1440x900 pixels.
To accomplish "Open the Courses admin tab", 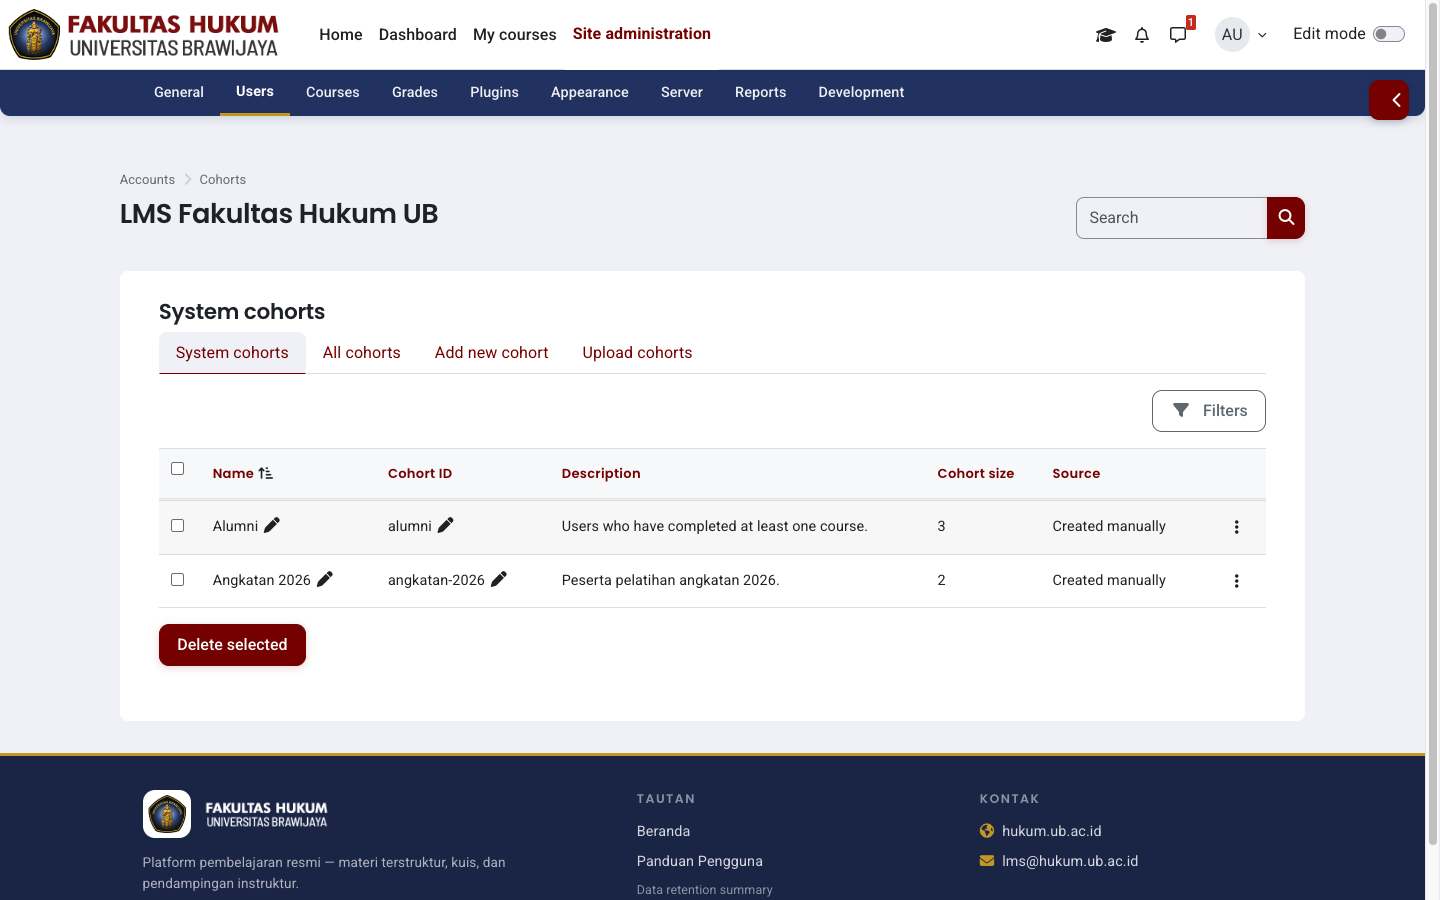I will click(332, 92).
